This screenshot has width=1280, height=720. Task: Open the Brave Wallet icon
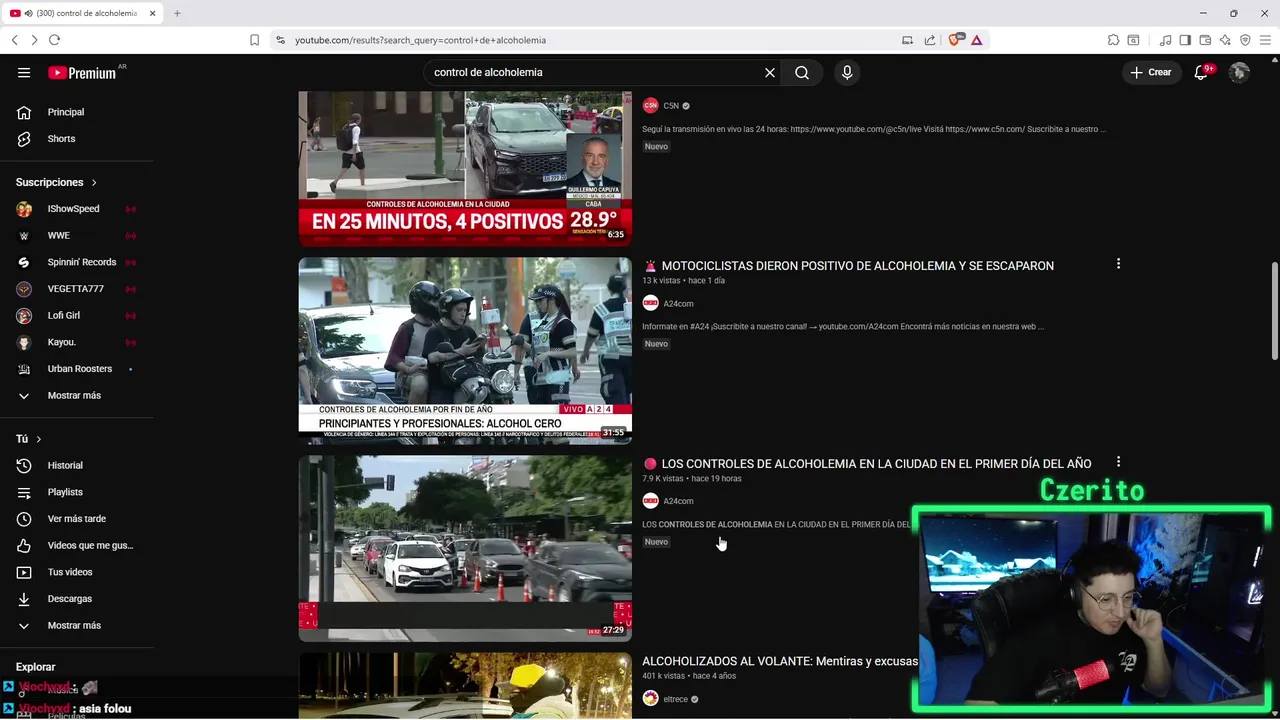(x=1205, y=40)
